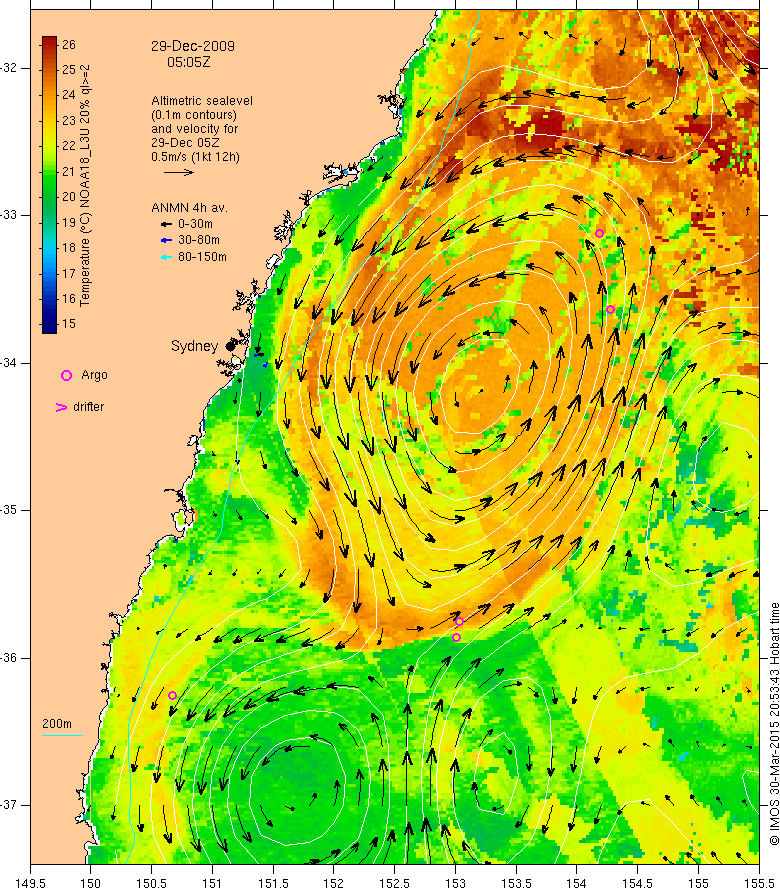This screenshot has height=890, width=780.
Task: Click the -35 latitude axis label
Action: (x=9, y=510)
